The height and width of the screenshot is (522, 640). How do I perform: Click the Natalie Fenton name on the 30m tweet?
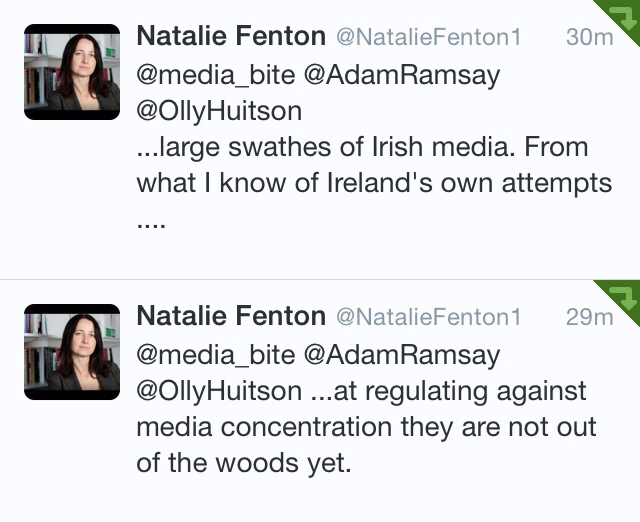pyautogui.click(x=231, y=37)
